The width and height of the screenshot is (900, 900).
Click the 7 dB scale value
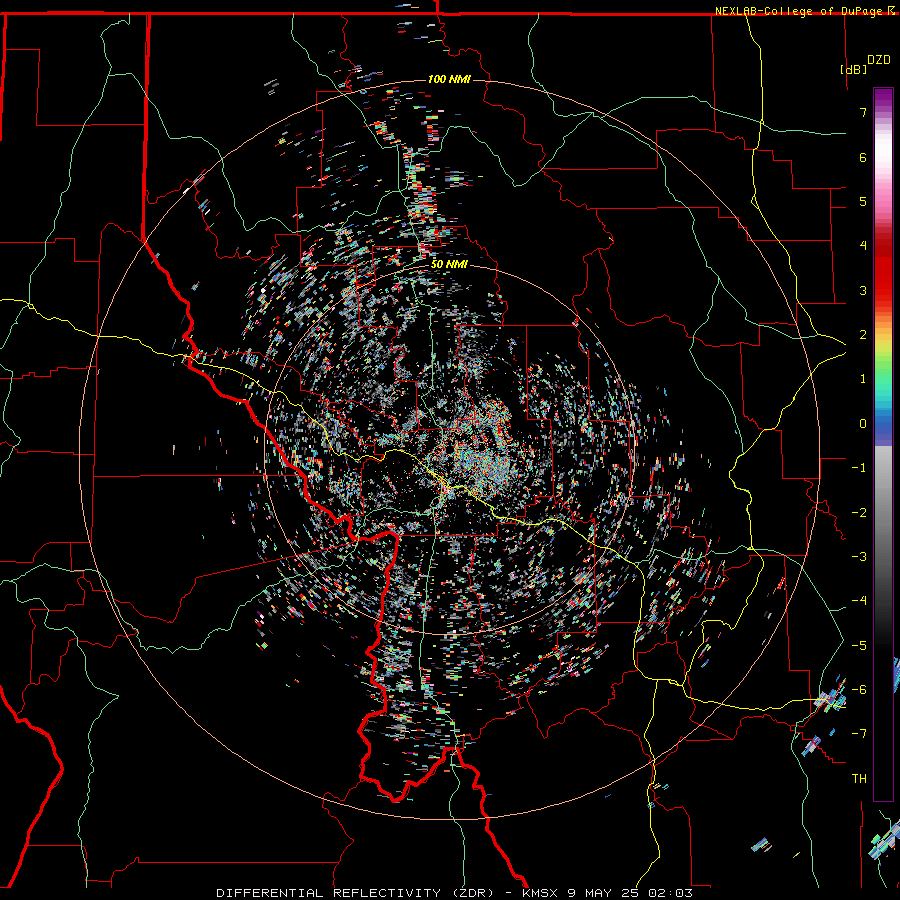[863, 112]
